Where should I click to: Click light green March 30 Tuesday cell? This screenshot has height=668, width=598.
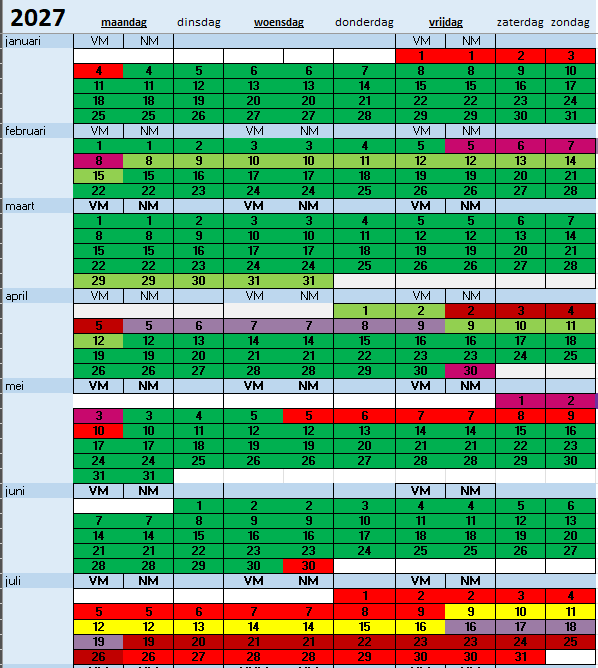tap(198, 281)
